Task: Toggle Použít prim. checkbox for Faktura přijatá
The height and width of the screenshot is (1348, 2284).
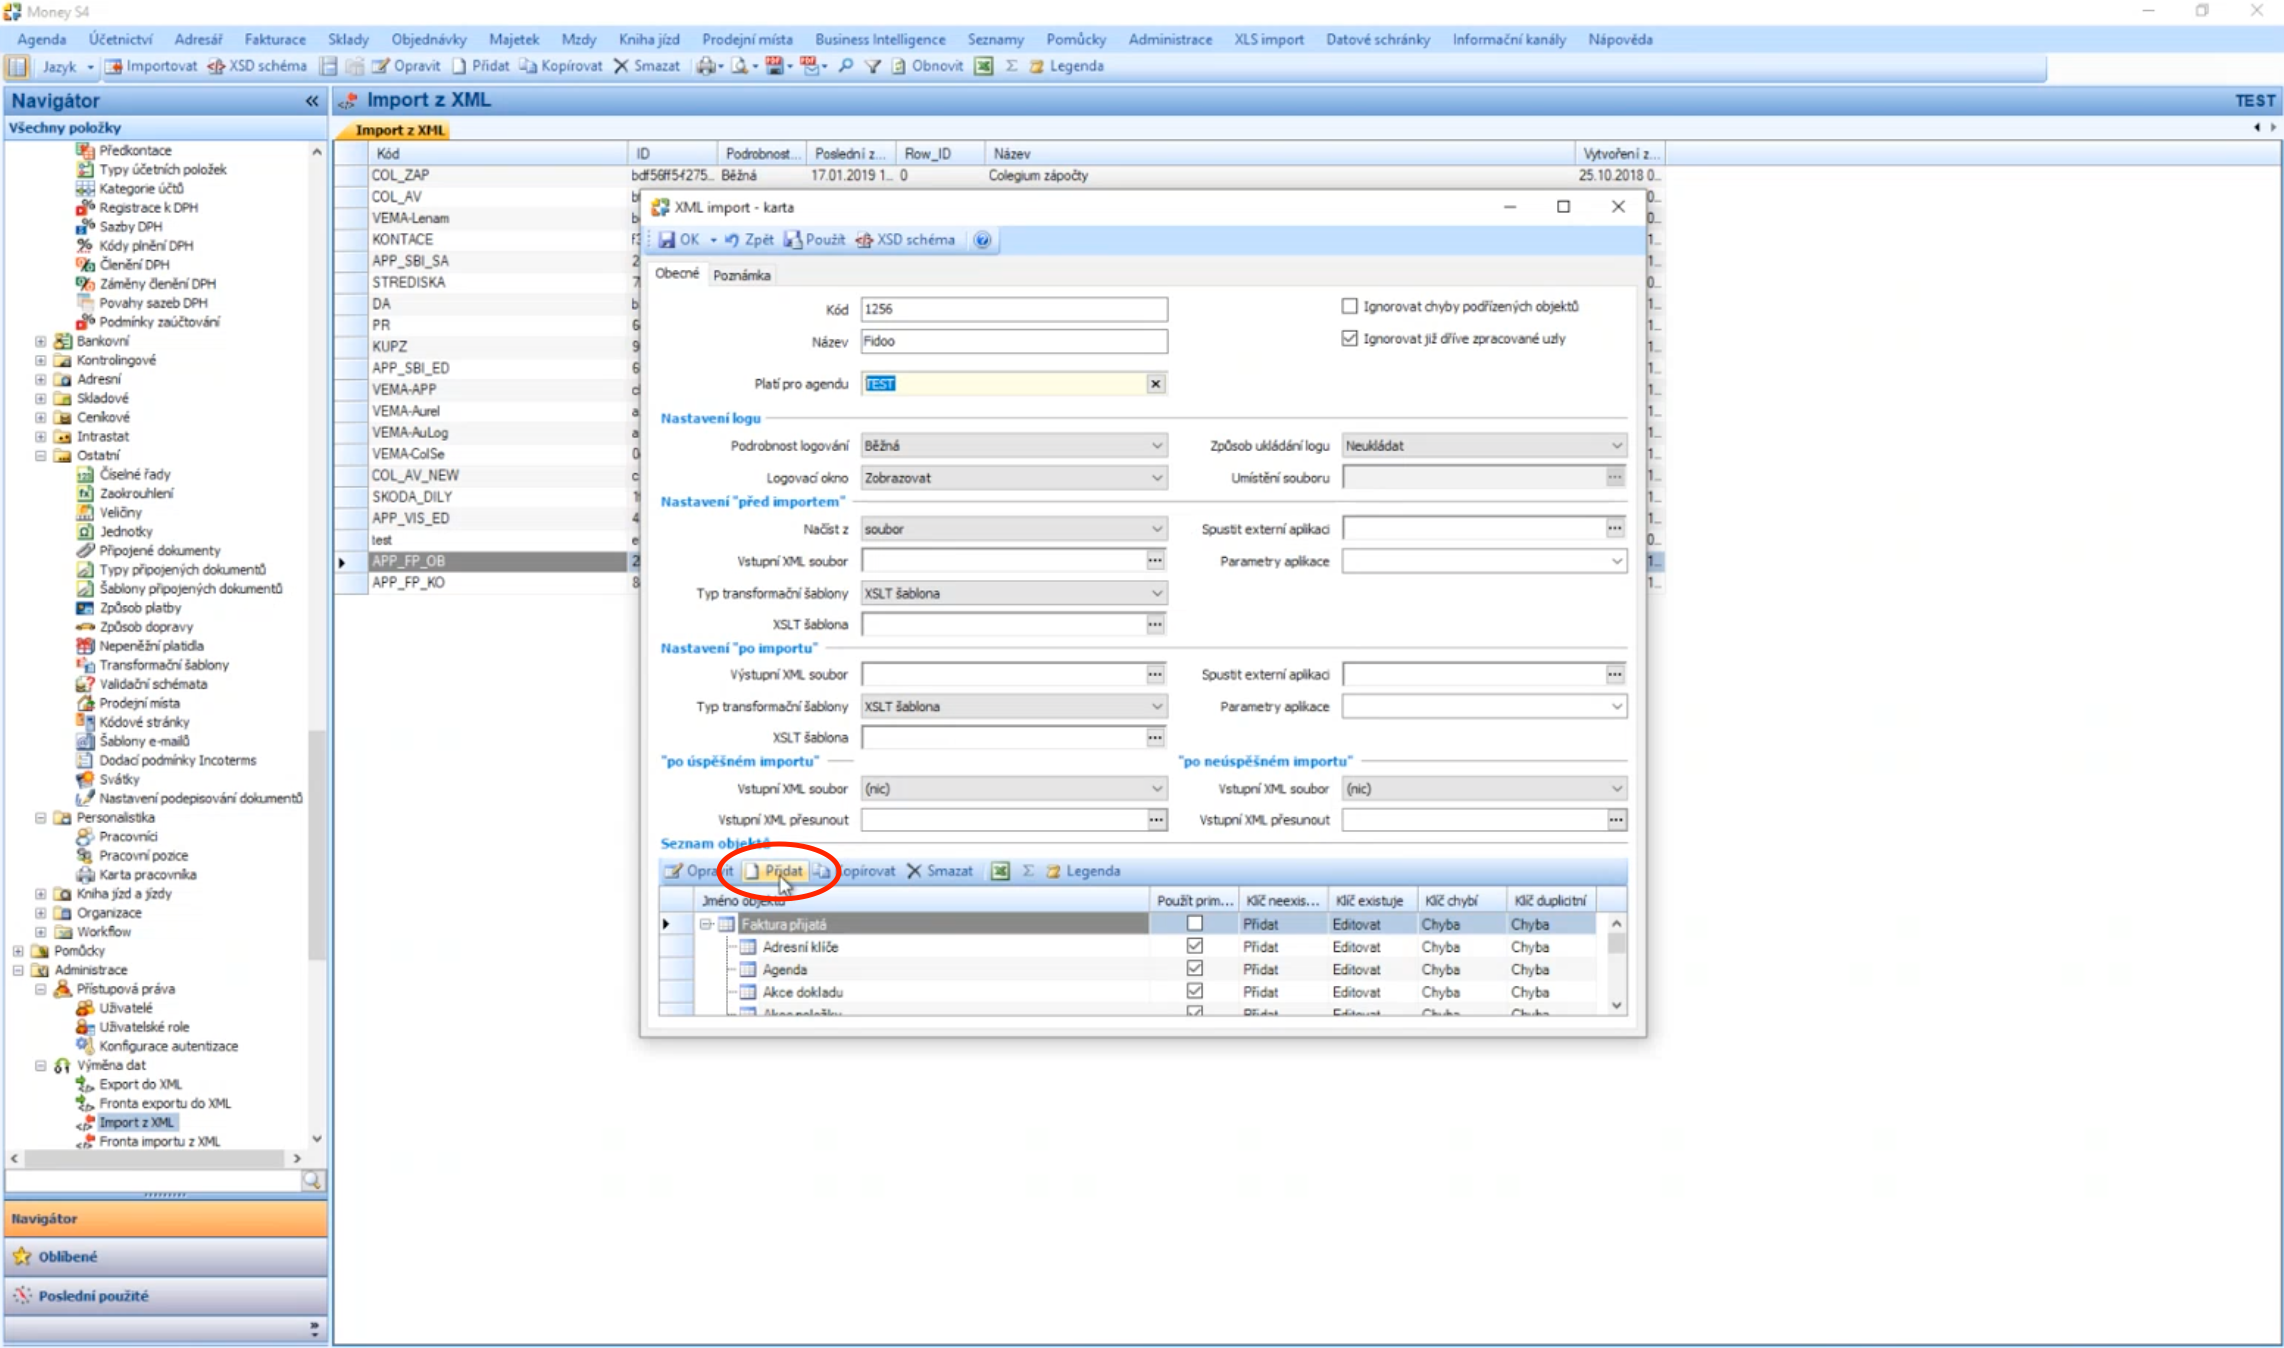Action: tap(1195, 924)
